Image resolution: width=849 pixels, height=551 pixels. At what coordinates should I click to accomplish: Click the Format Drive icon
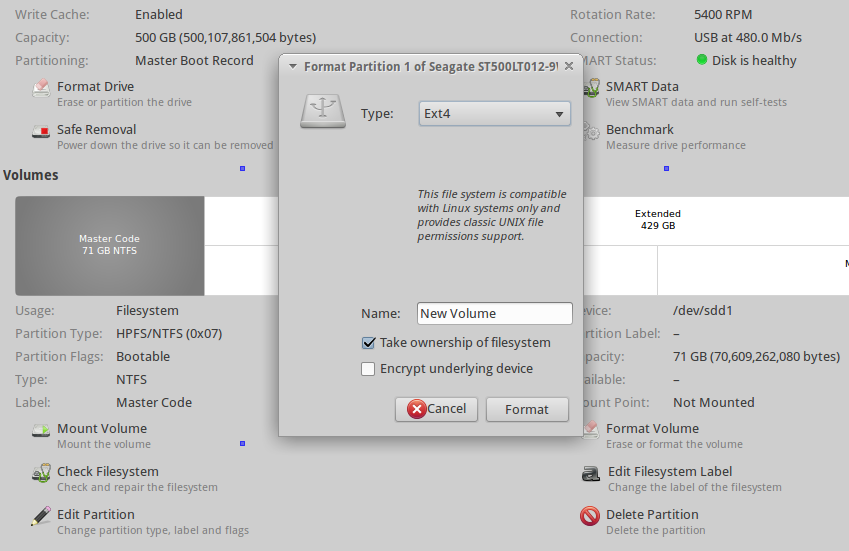click(x=41, y=89)
